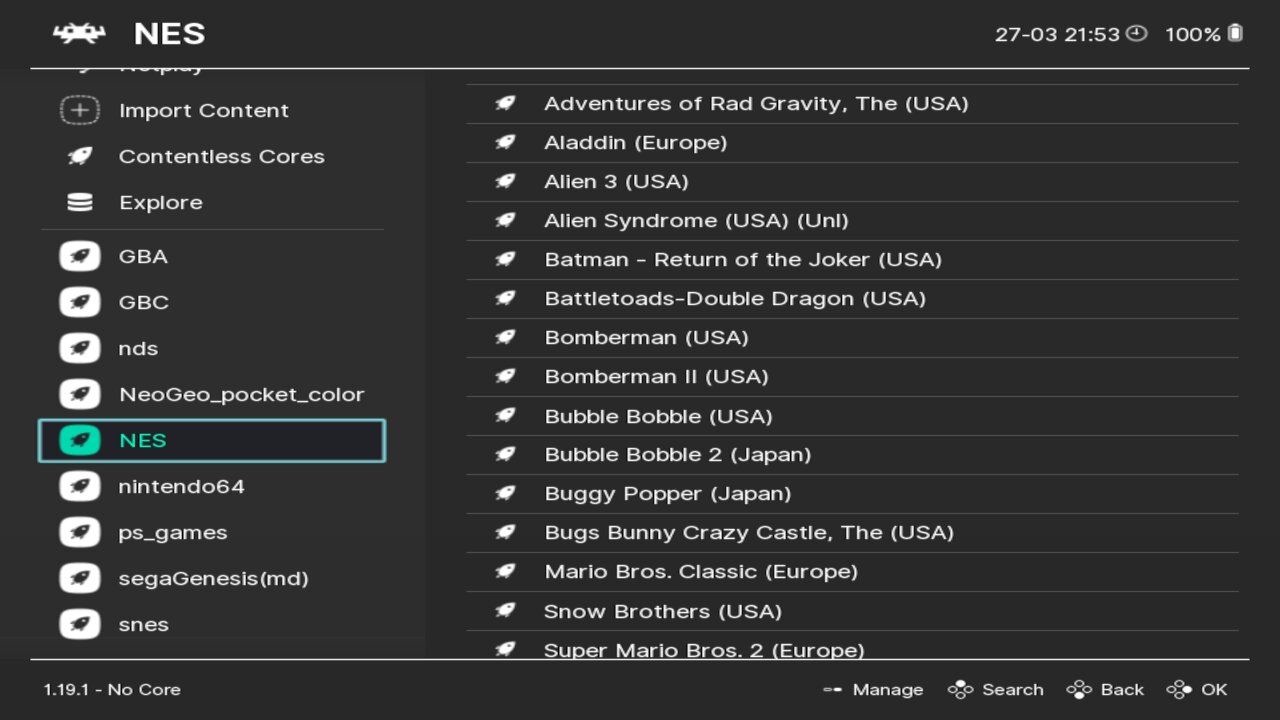Open the Contentless Cores menu entry

tap(212, 156)
